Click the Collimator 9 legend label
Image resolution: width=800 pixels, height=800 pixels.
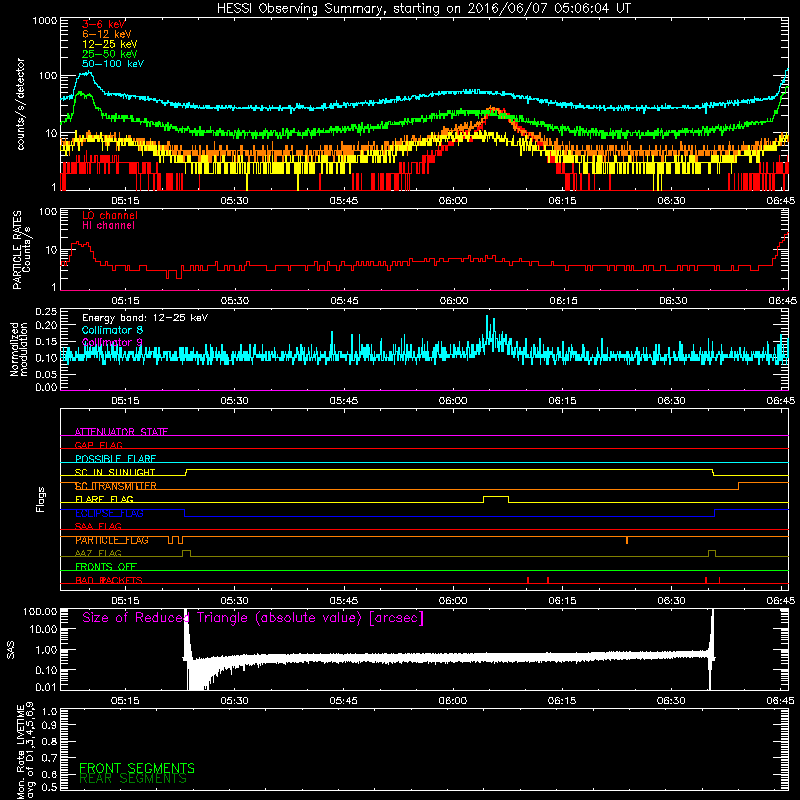pos(112,342)
